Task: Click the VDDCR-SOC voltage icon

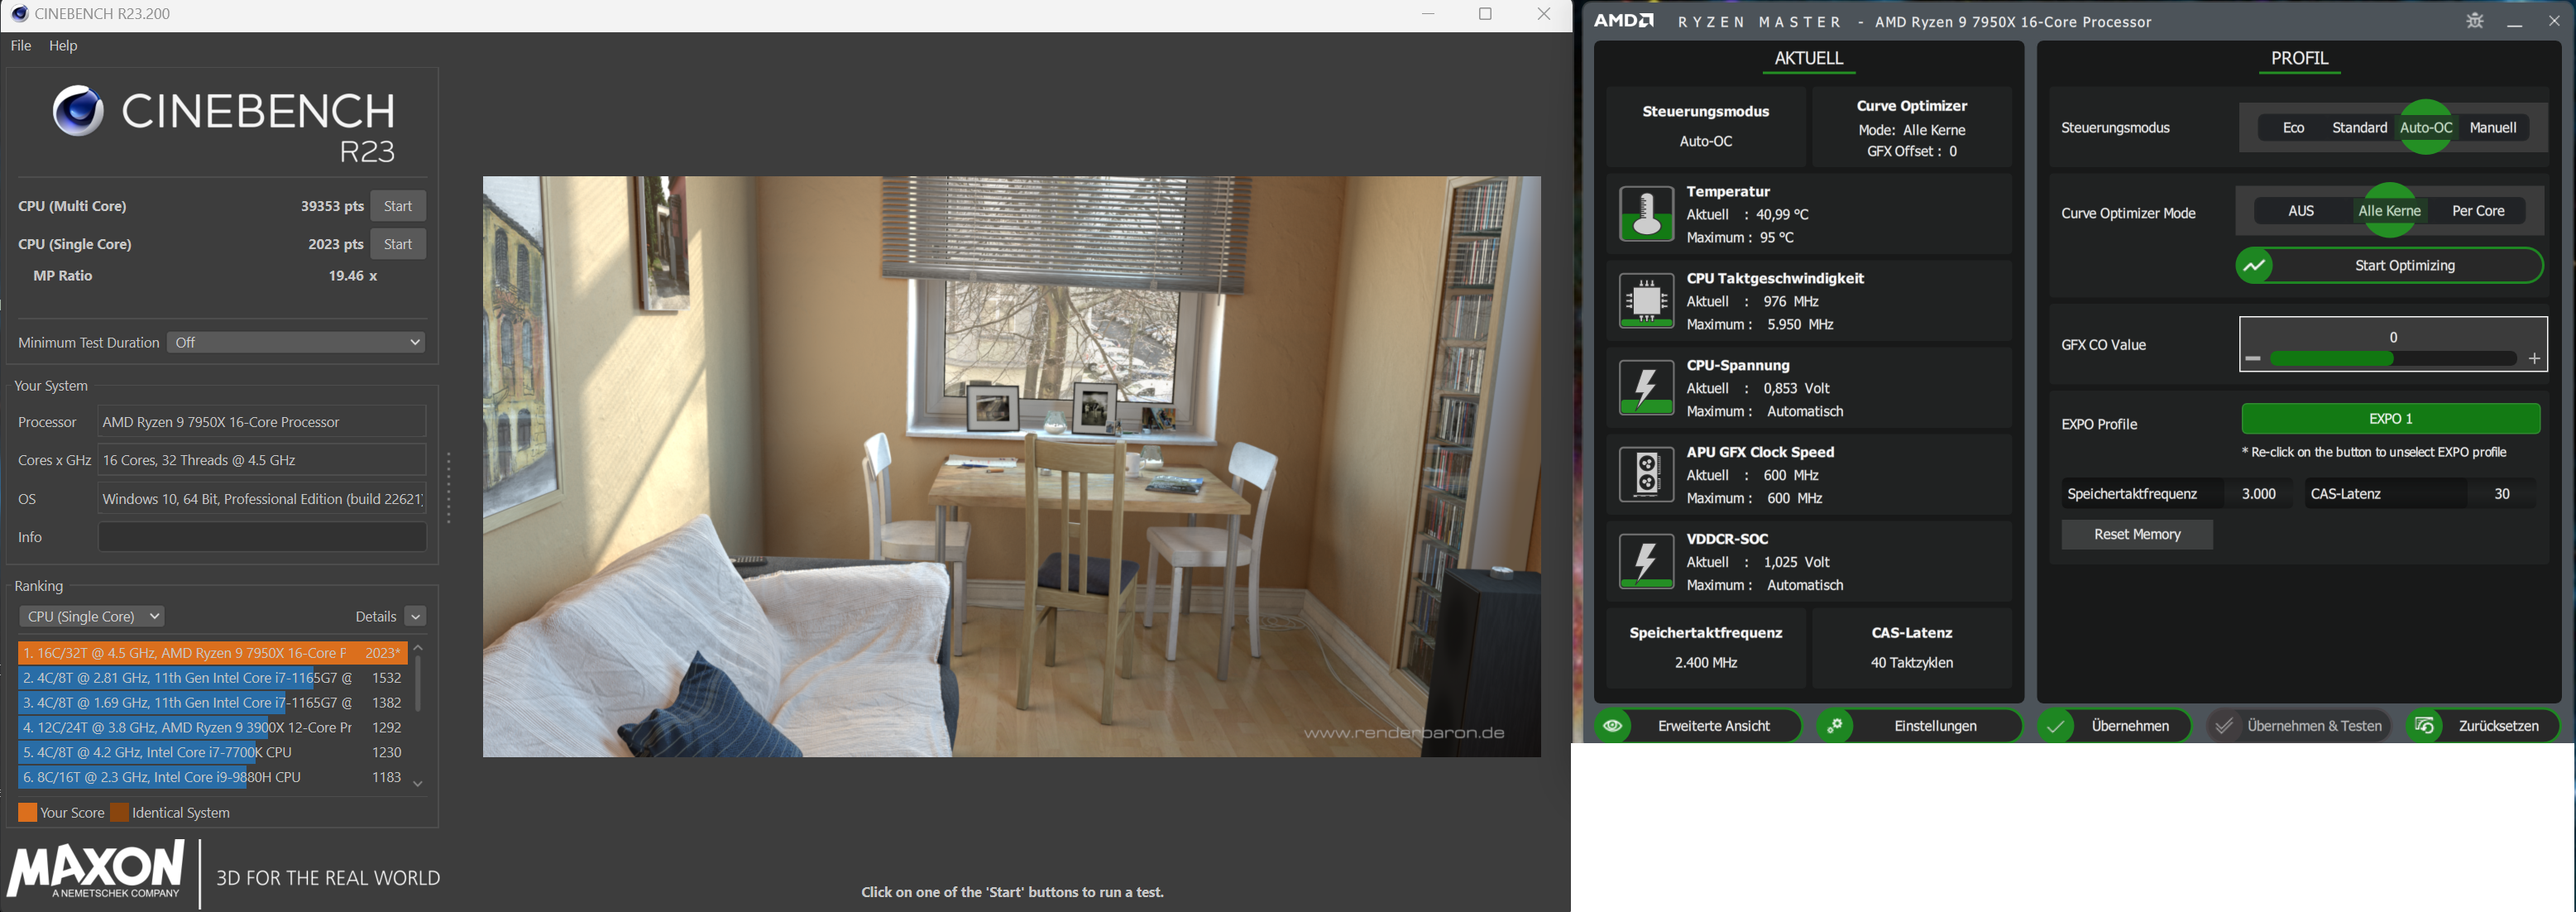Action: pyautogui.click(x=1646, y=562)
